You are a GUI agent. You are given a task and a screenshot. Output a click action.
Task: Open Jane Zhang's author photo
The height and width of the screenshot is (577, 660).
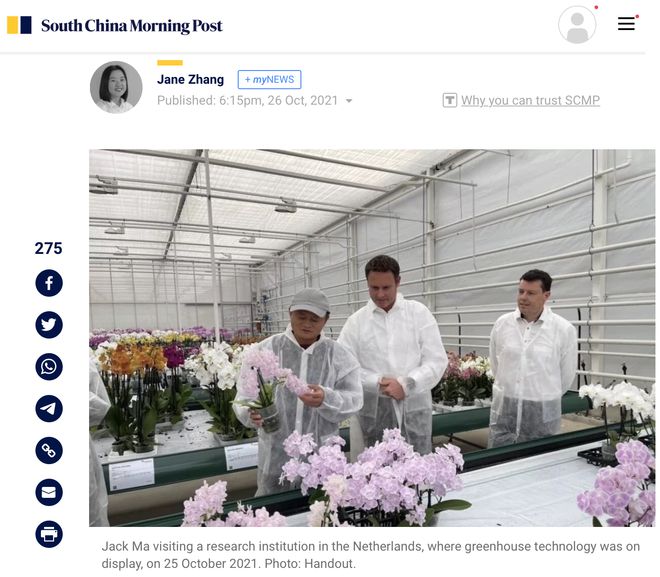pyautogui.click(x=116, y=87)
